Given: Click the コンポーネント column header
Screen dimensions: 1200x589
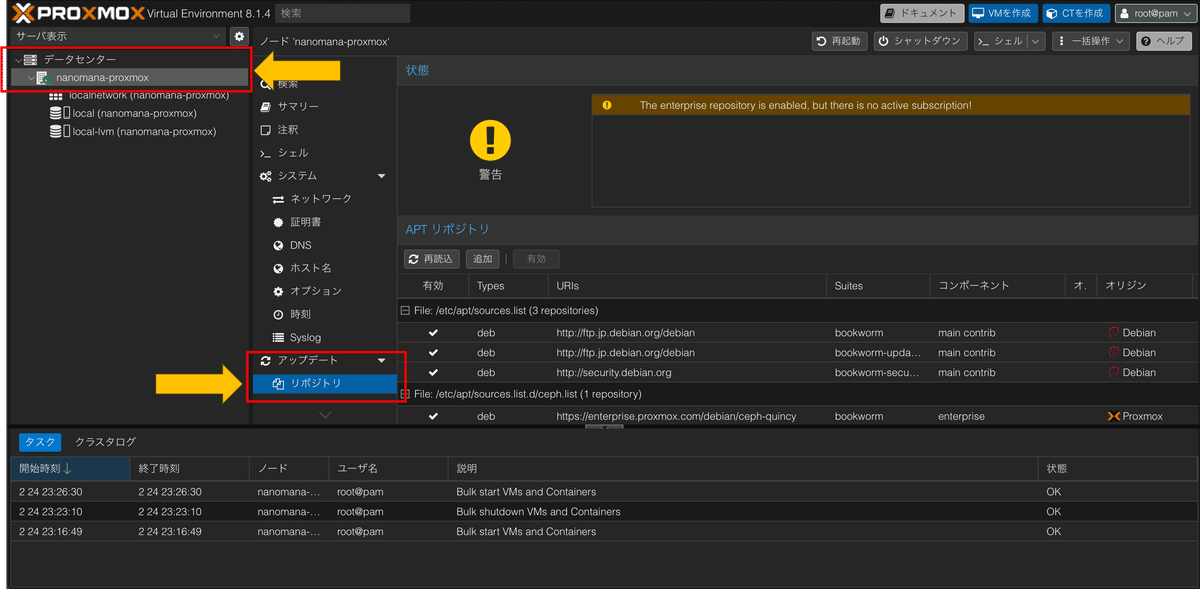Looking at the screenshot, I should 996,286.
